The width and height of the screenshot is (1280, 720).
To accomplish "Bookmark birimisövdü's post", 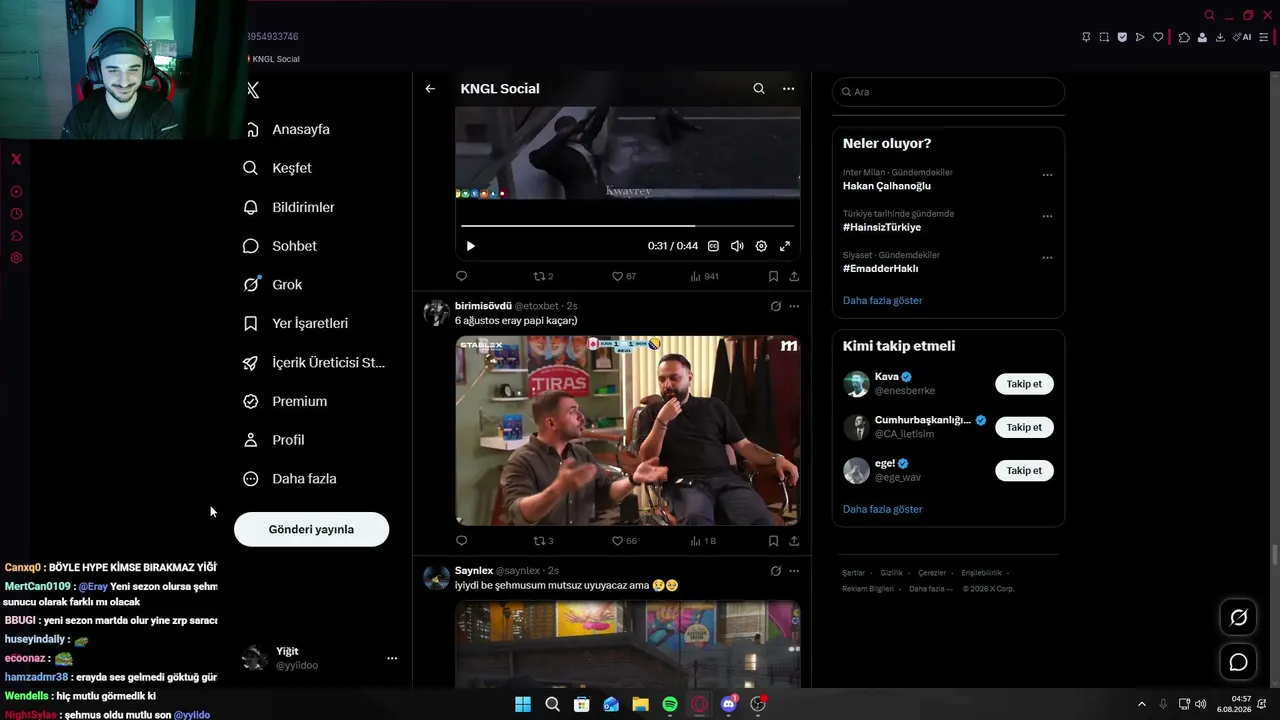I will pos(773,541).
